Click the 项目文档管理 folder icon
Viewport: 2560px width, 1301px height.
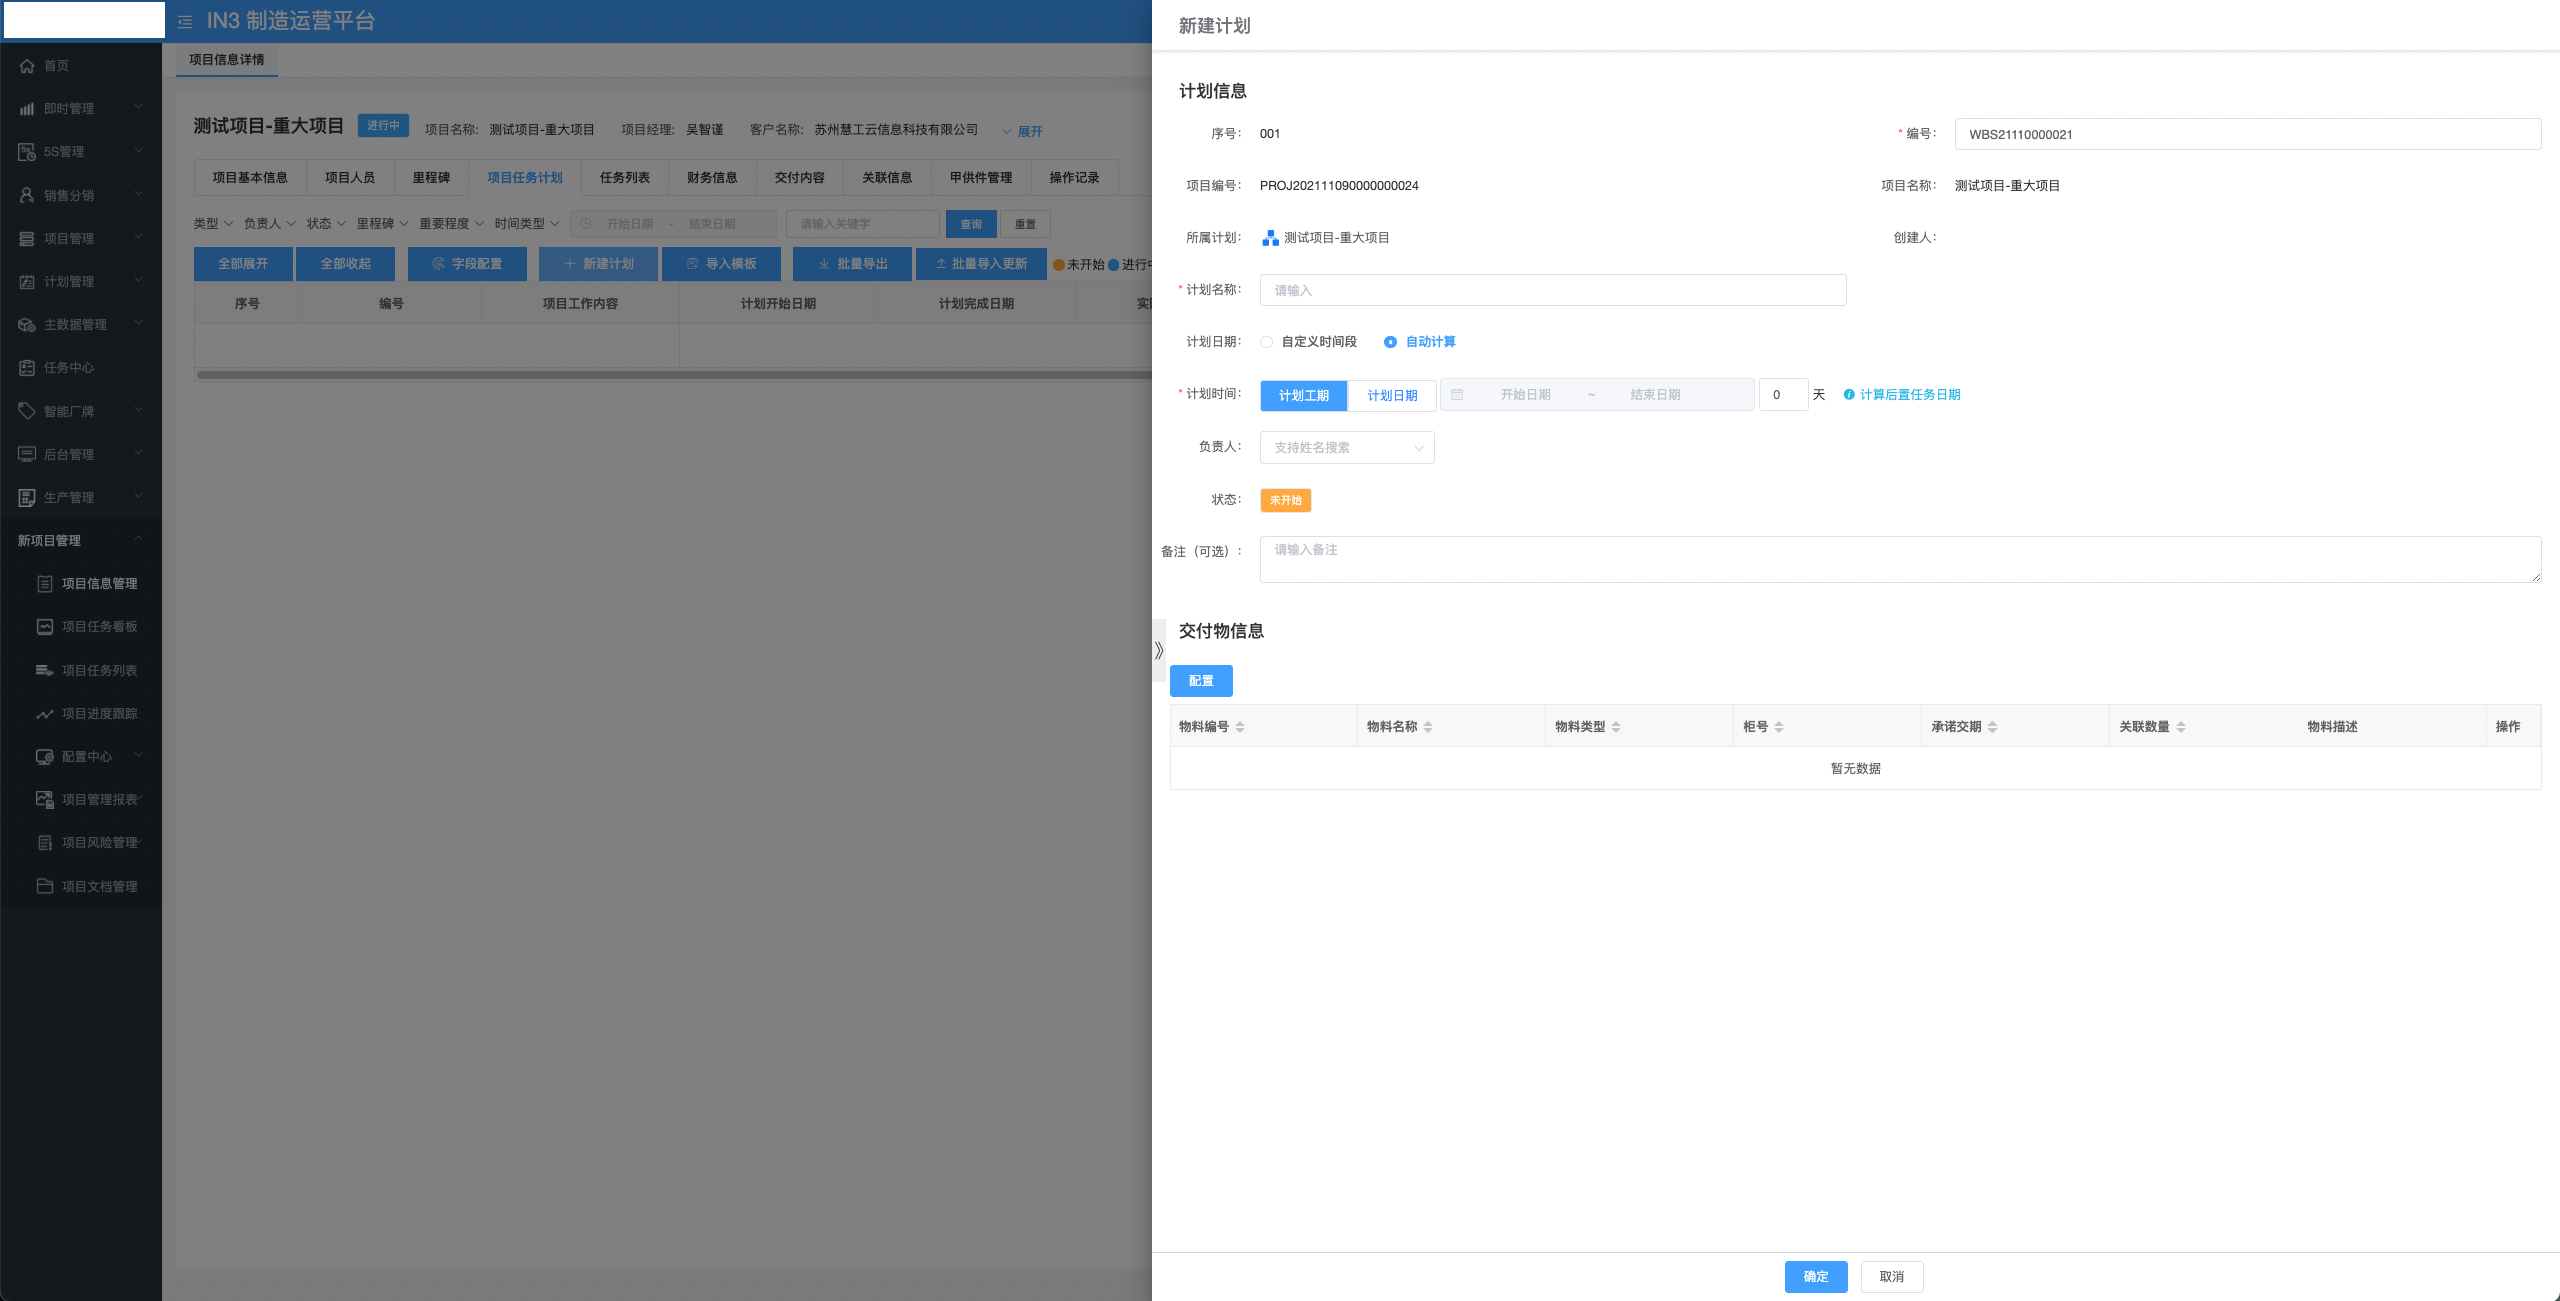(45, 886)
